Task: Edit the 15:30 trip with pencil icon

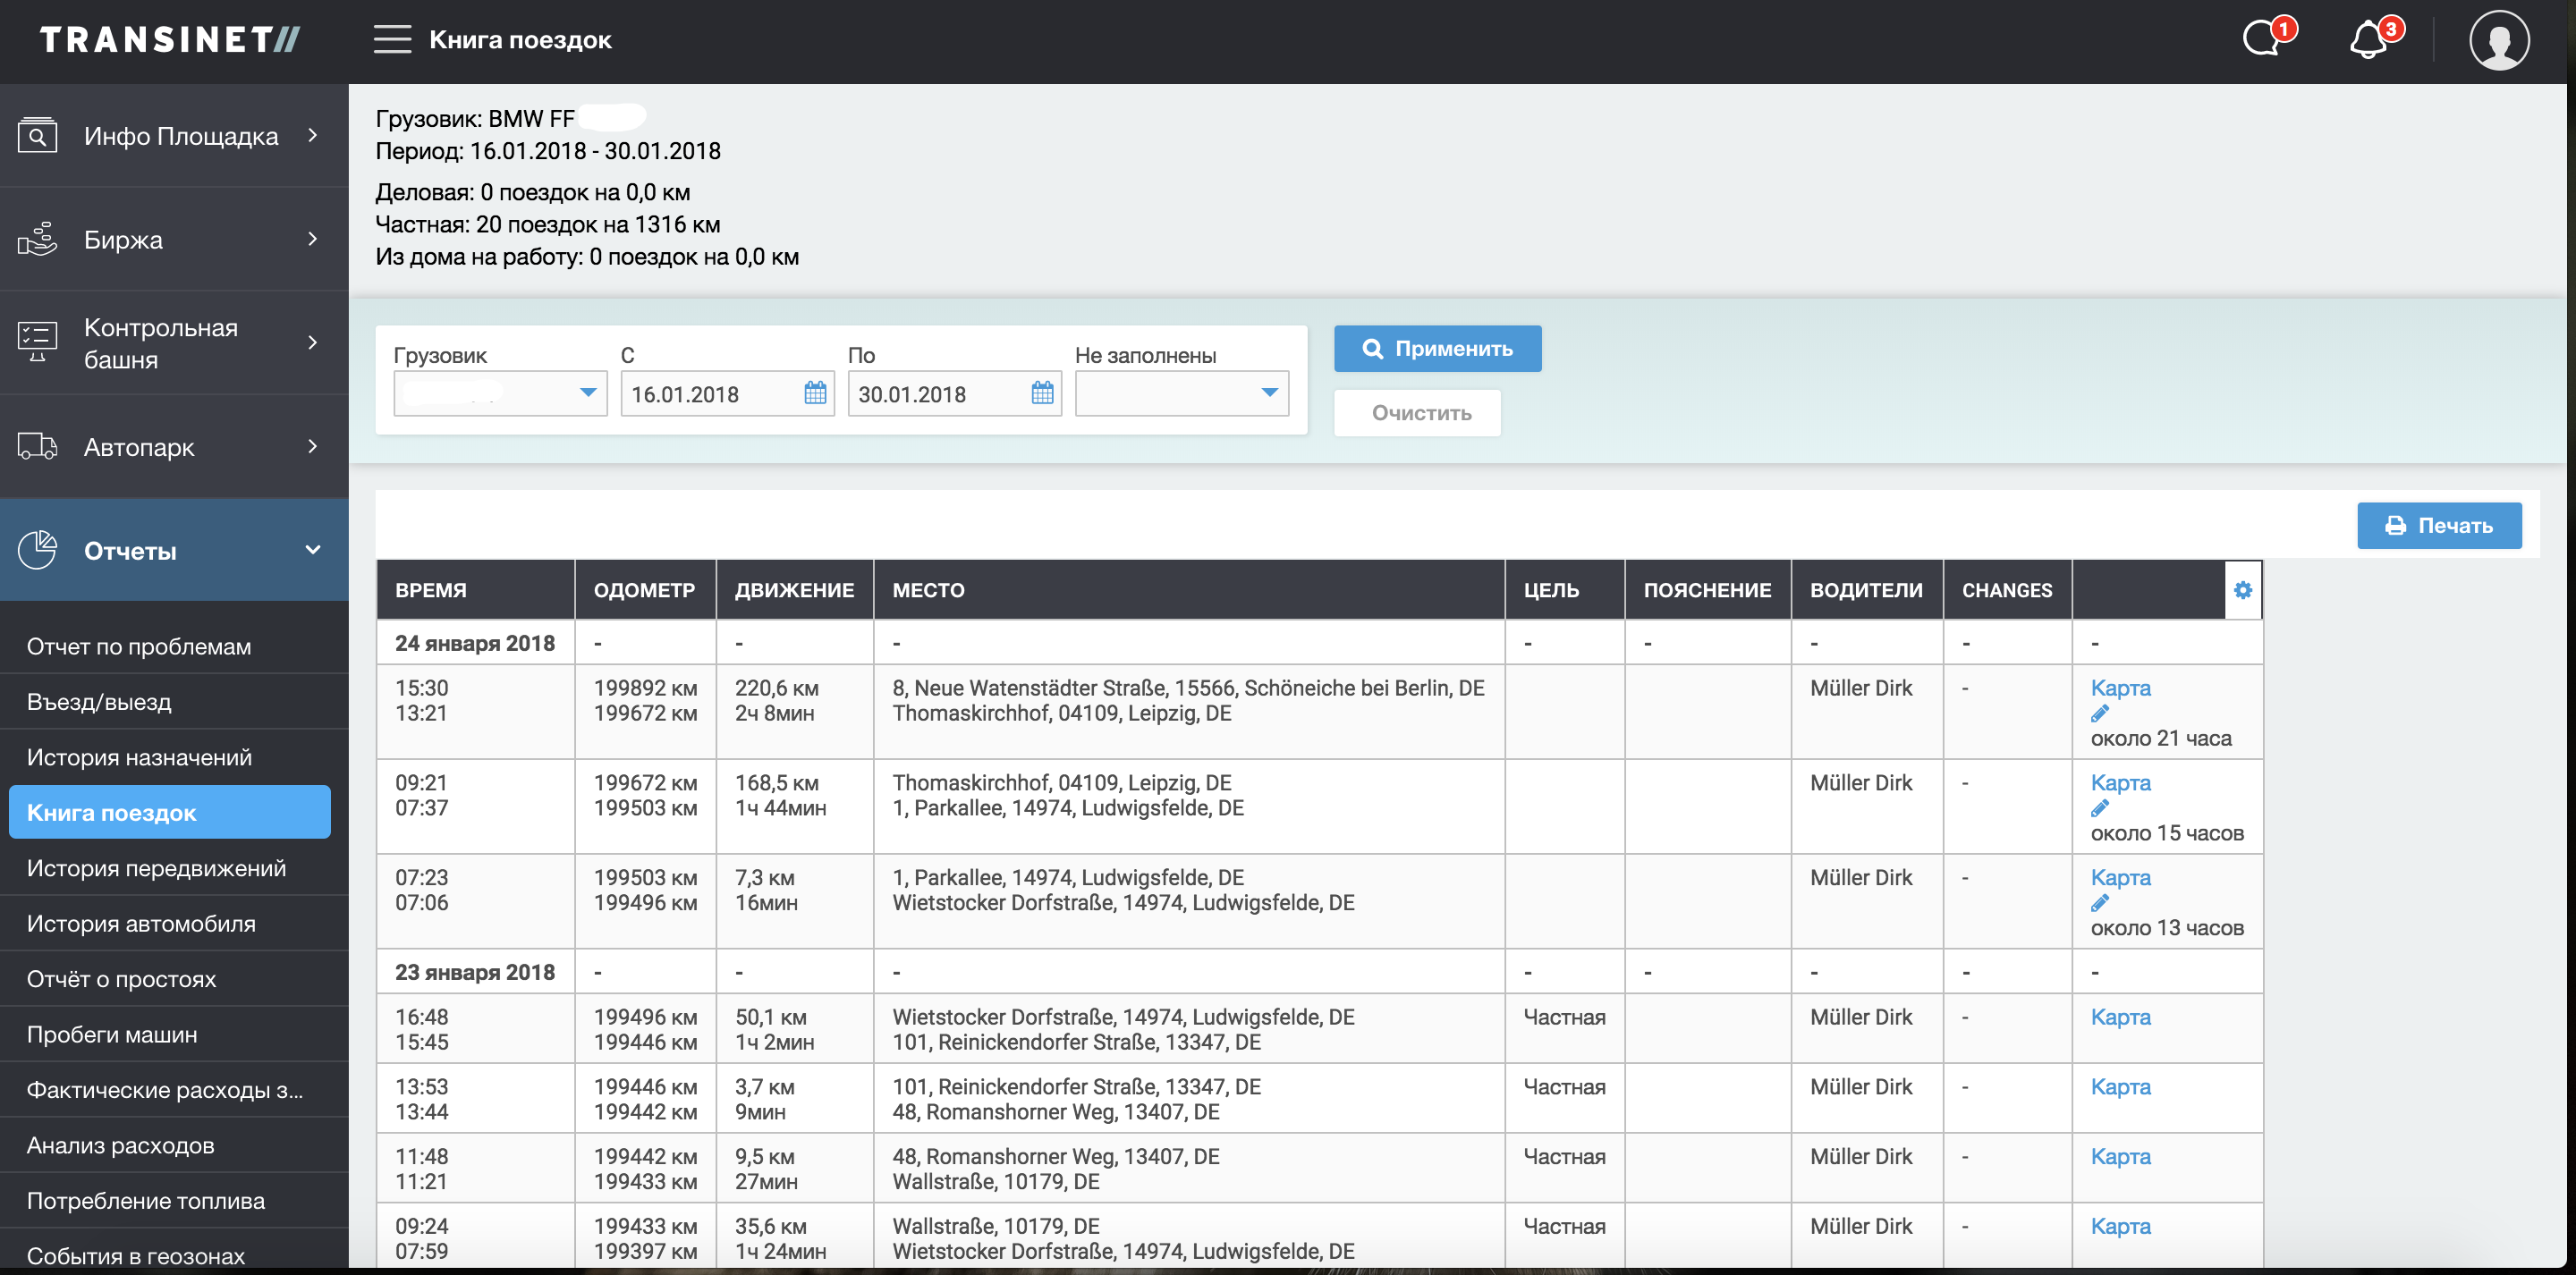Action: (2099, 714)
